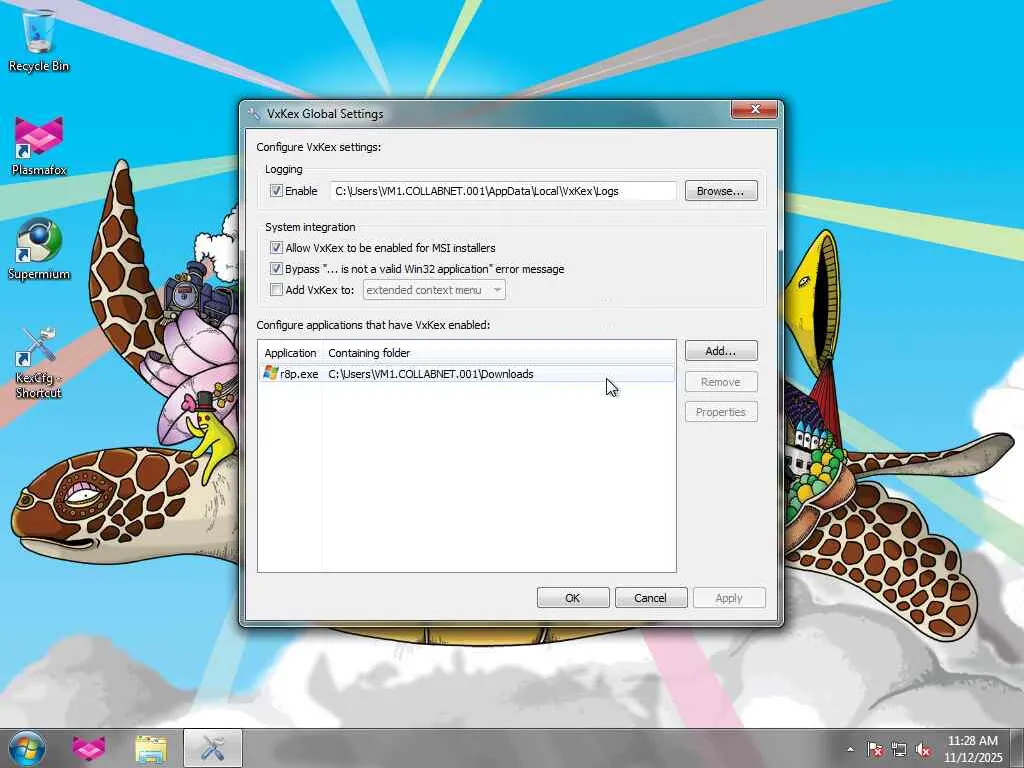Select the r8p.exe row text
This screenshot has width=1024, height=768.
point(299,374)
